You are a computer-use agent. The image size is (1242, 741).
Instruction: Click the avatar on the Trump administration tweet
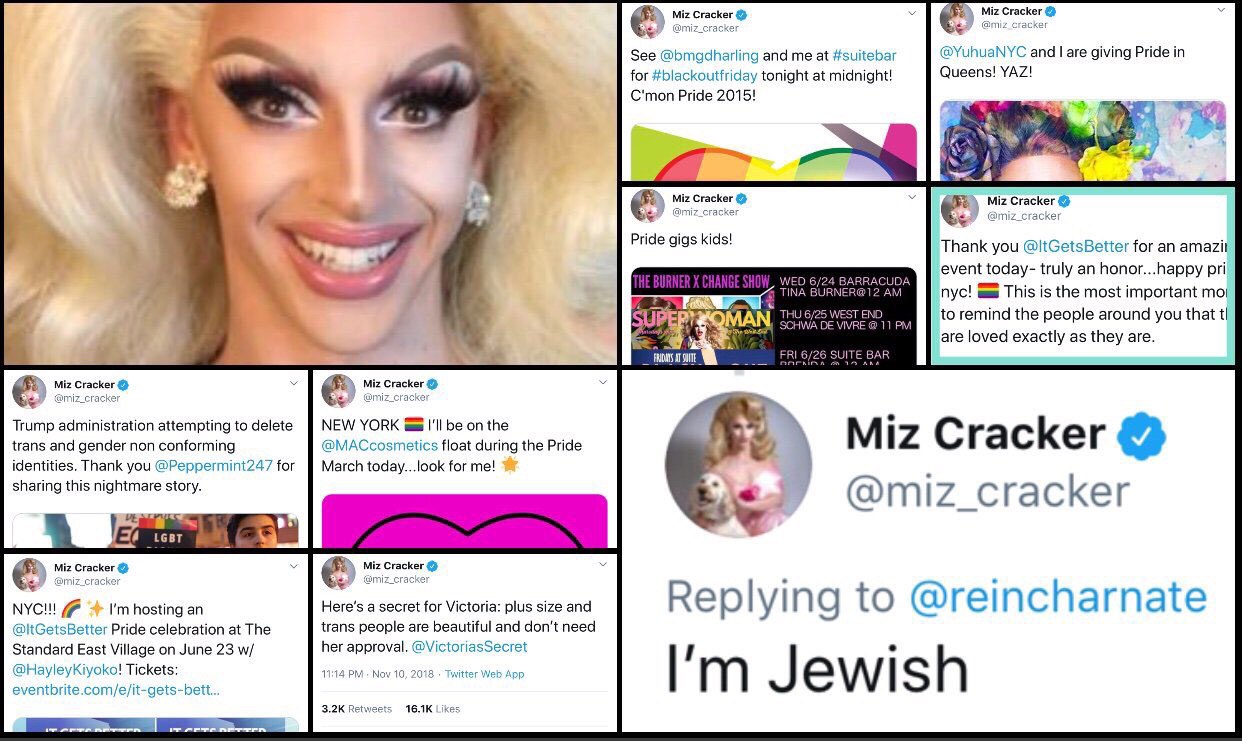click(29, 392)
